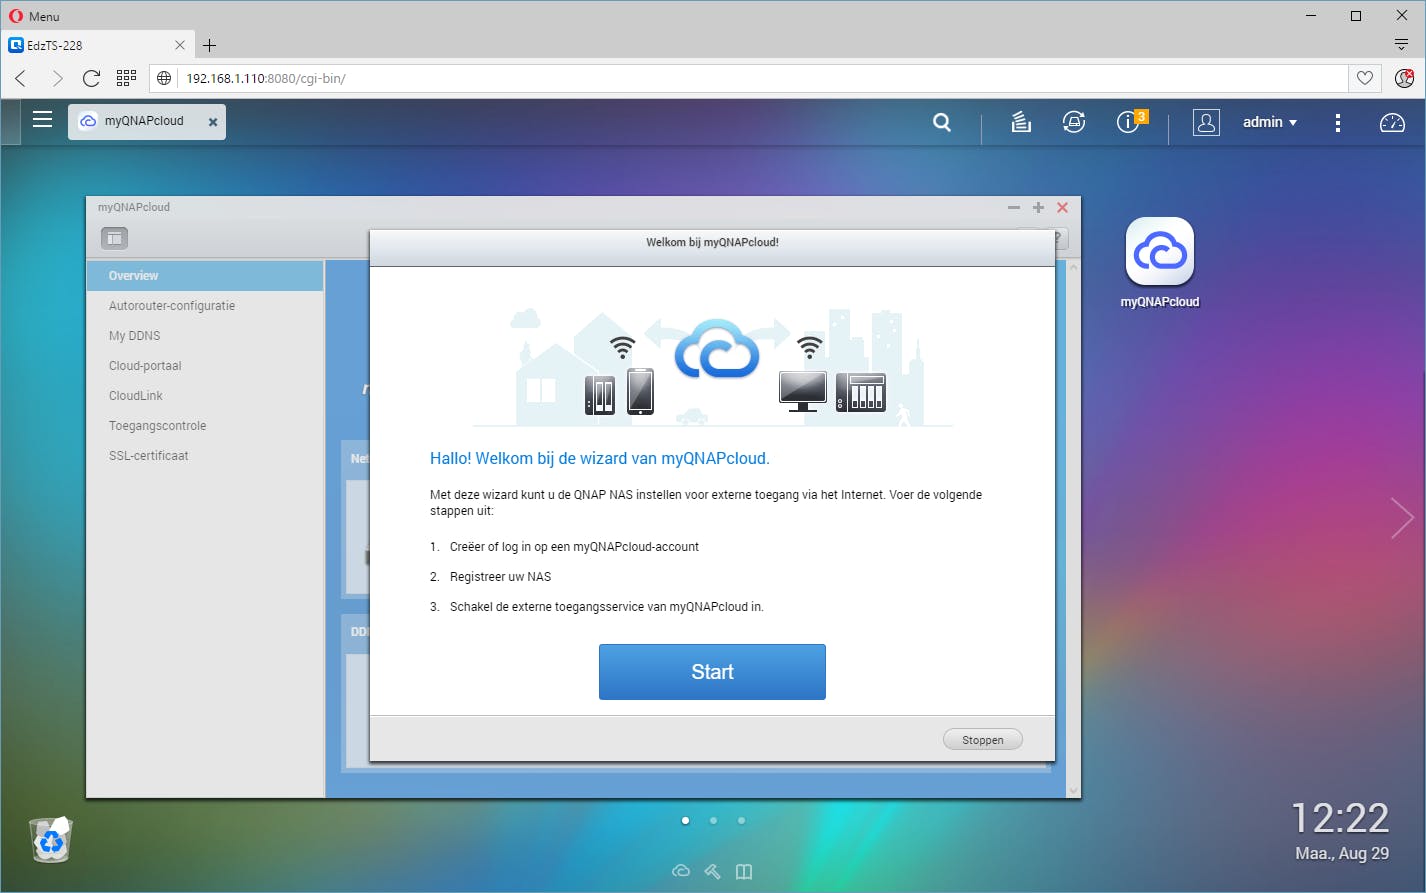Click step "Schakel de externe toegangsservice" text
This screenshot has width=1426, height=893.
coord(606,607)
